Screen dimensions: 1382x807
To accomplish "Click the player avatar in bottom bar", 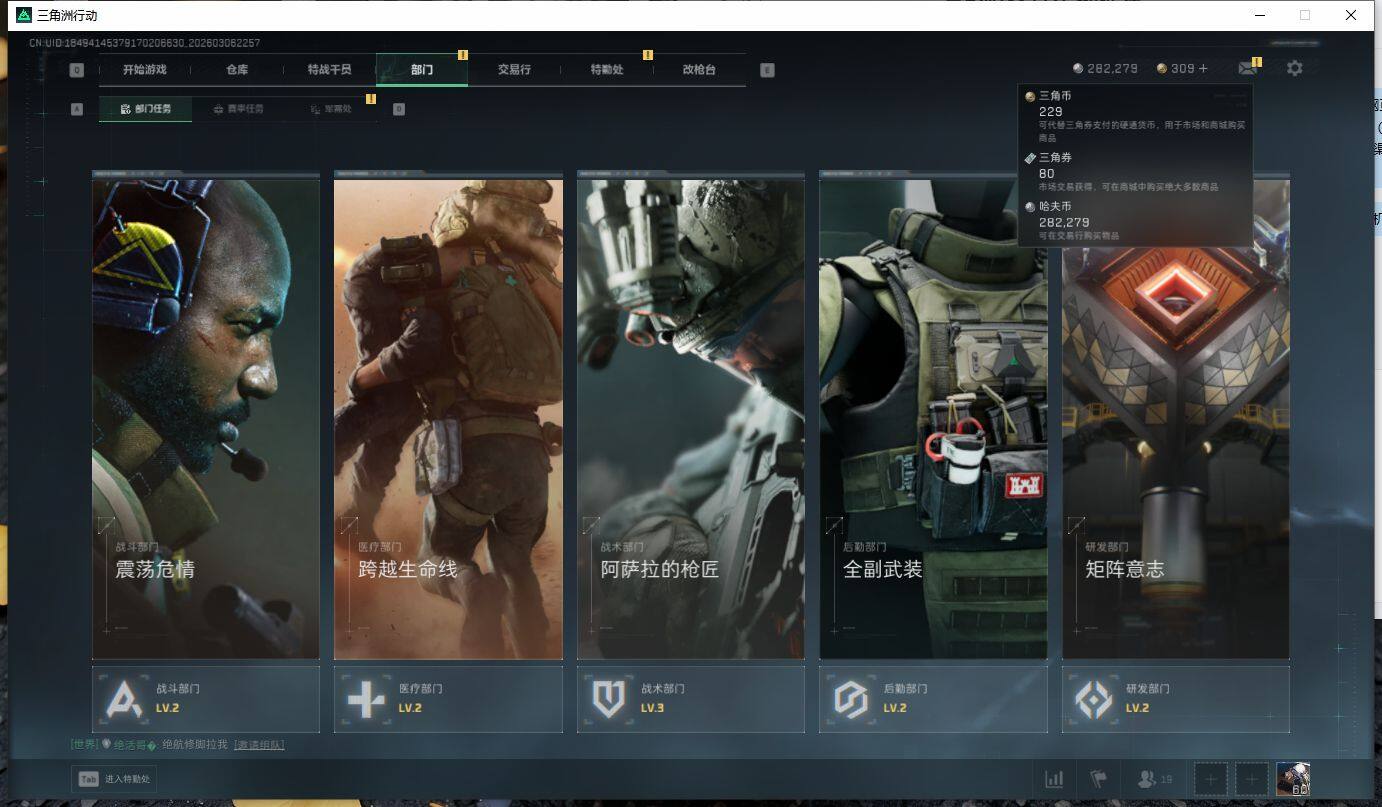I will coord(1293,779).
